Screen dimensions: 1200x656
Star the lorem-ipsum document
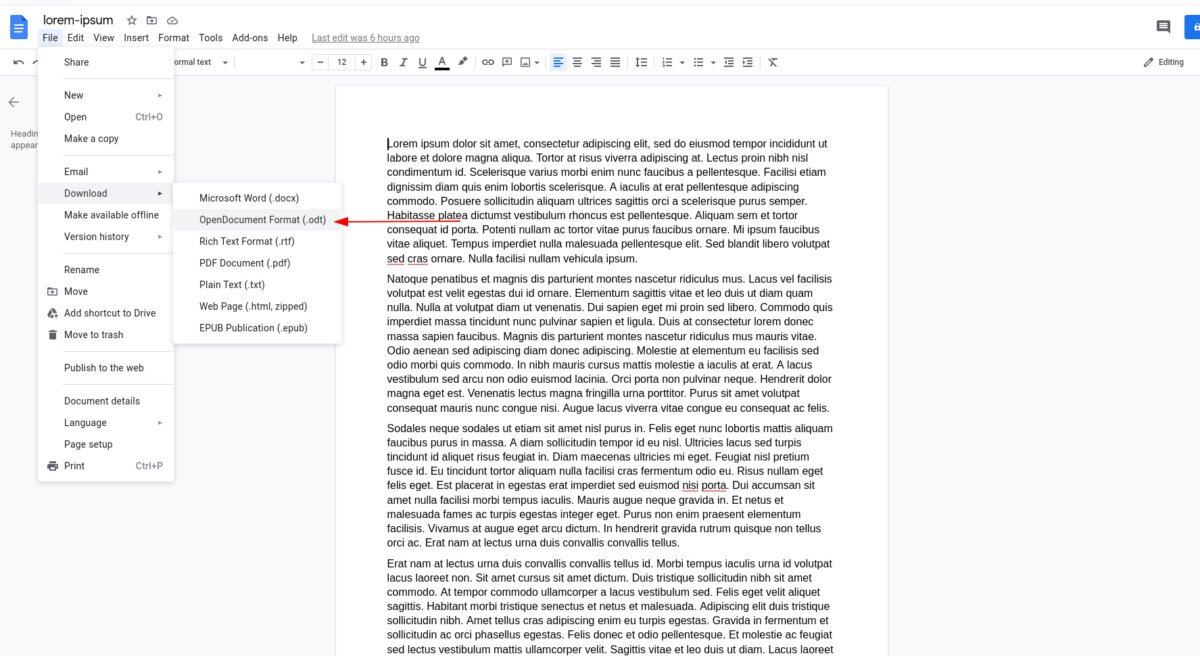(131, 20)
